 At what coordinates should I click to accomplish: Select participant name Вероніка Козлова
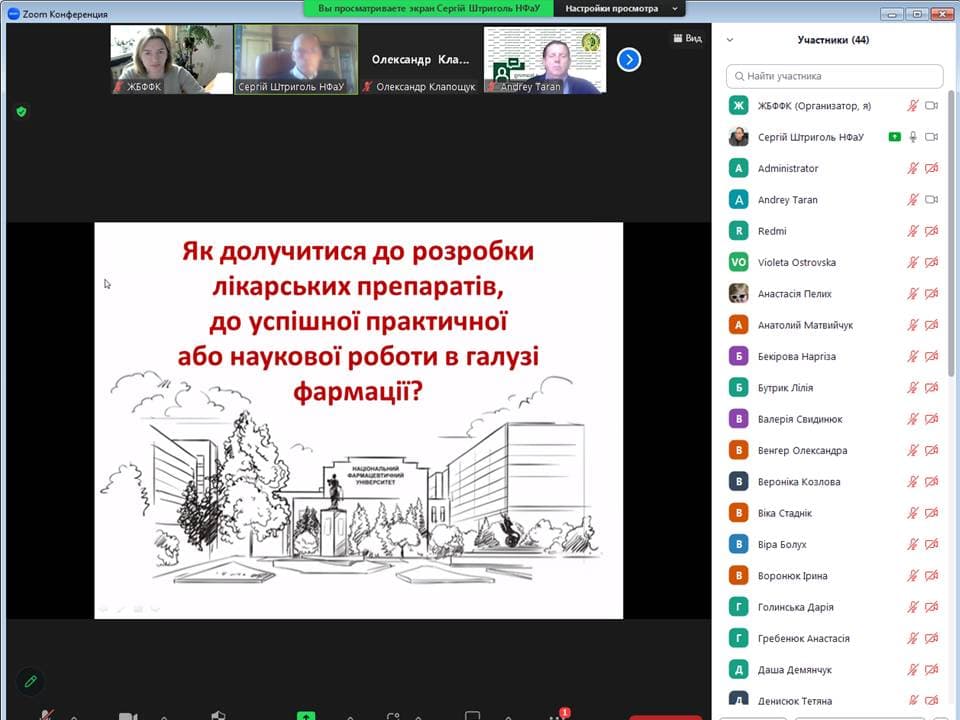(799, 482)
